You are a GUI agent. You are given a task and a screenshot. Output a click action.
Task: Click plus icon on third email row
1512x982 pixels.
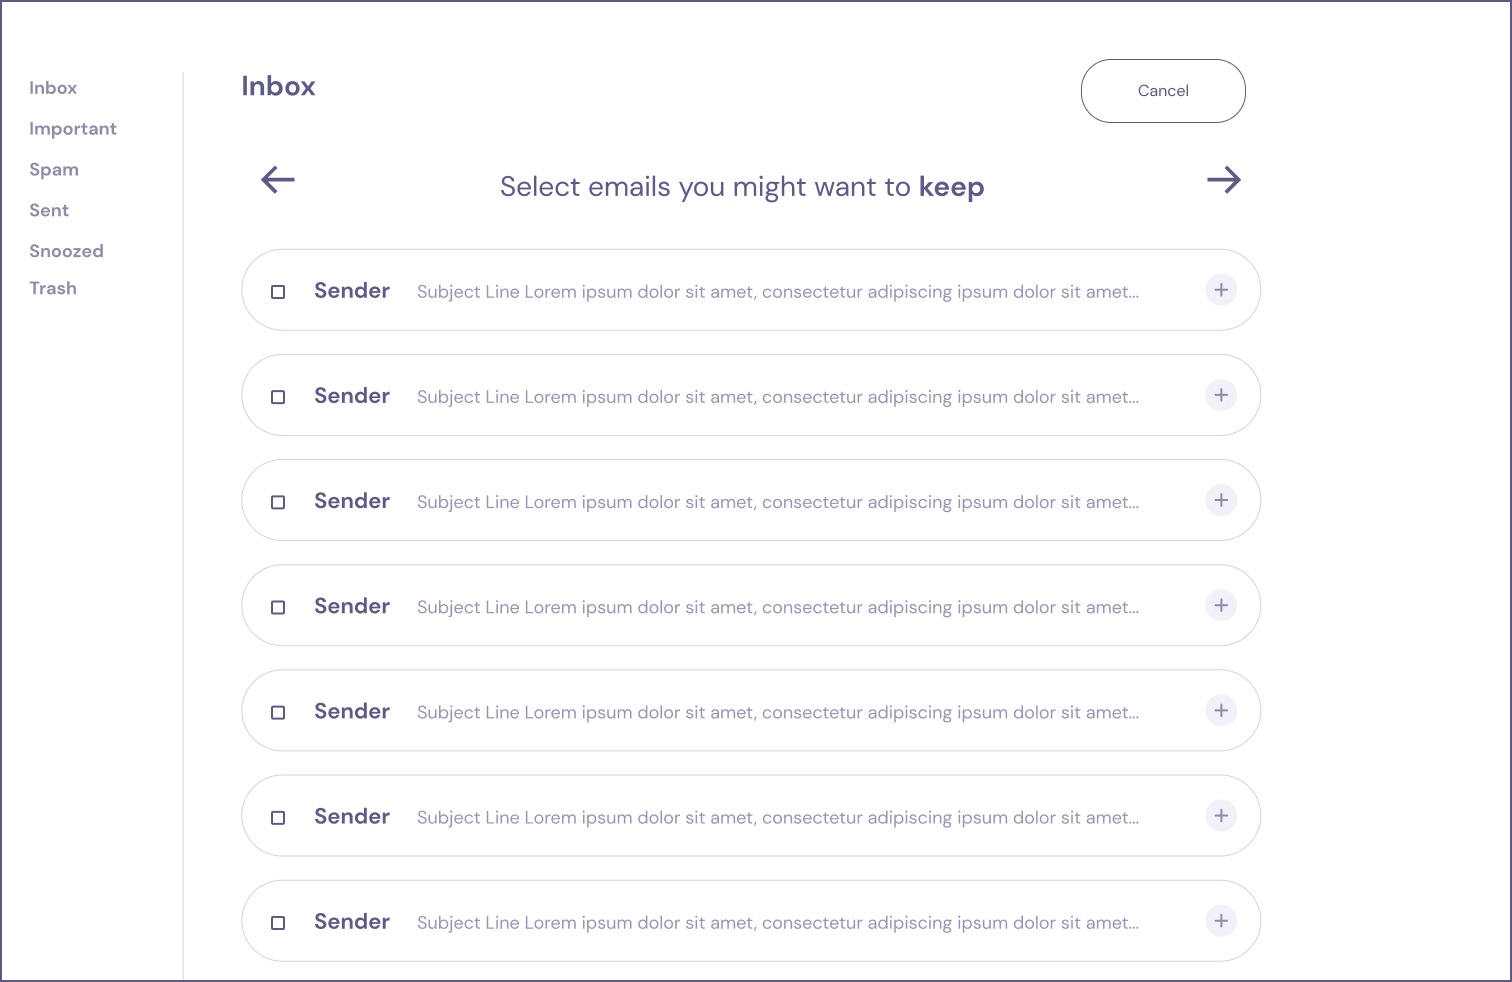(x=1221, y=500)
